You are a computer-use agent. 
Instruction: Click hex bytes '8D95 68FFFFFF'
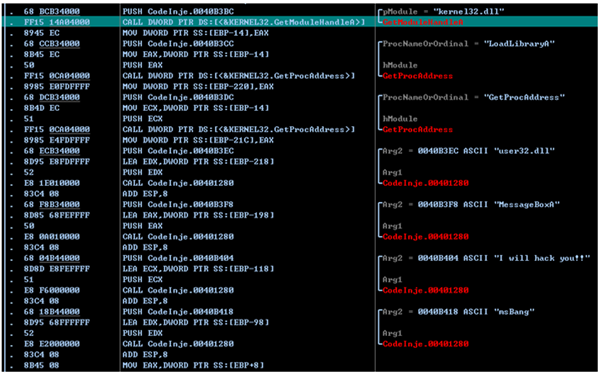coord(57,323)
